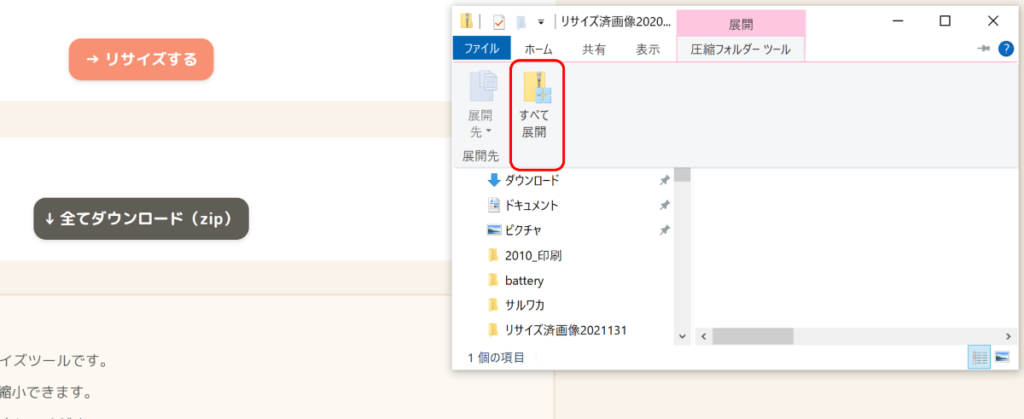Screen dimensions: 1024x419
Task: Switch to details view icon in status bar
Action: [979, 358]
